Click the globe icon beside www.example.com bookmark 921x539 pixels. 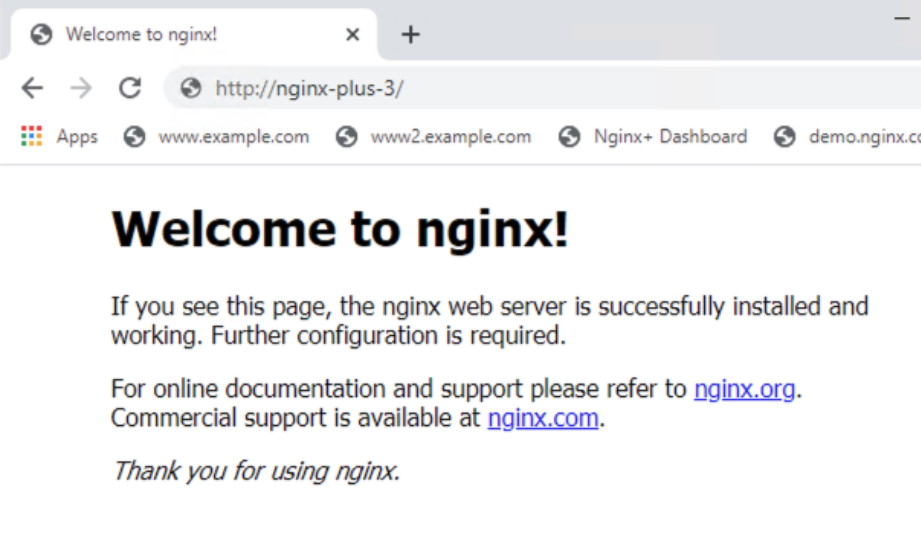(135, 137)
